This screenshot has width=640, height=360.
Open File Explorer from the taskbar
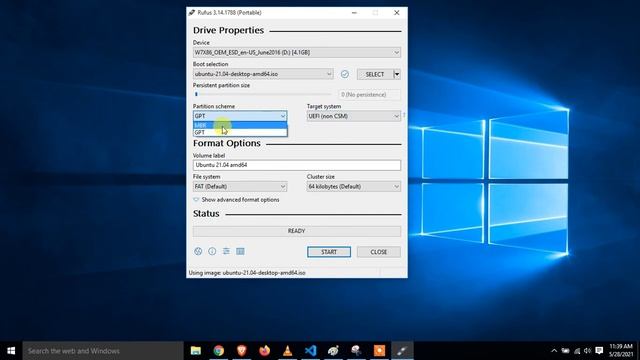pyautogui.click(x=196, y=351)
